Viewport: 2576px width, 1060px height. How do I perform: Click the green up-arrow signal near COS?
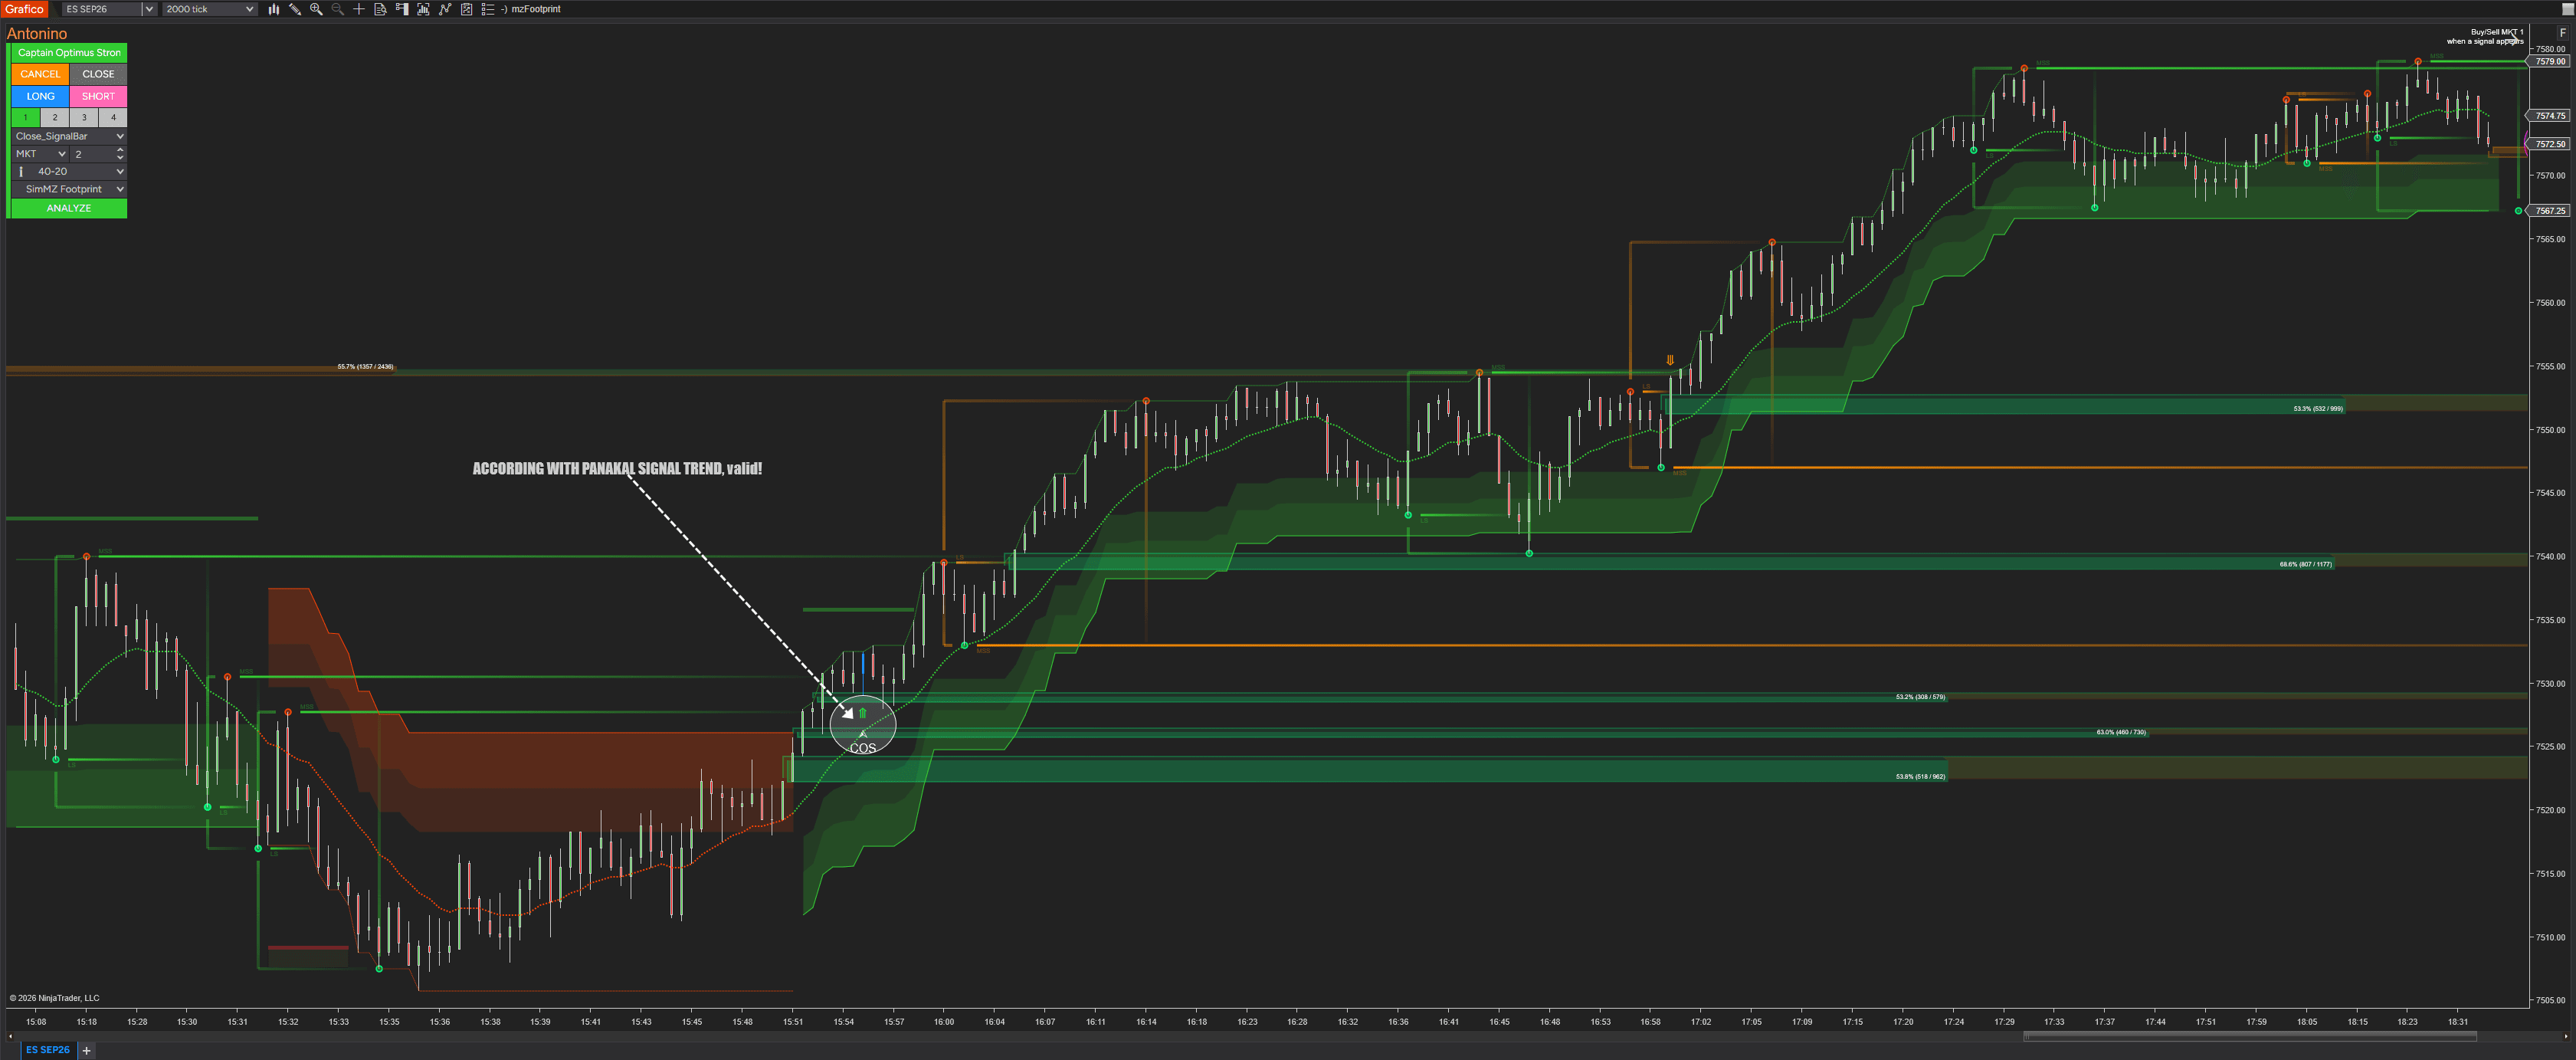tap(862, 713)
